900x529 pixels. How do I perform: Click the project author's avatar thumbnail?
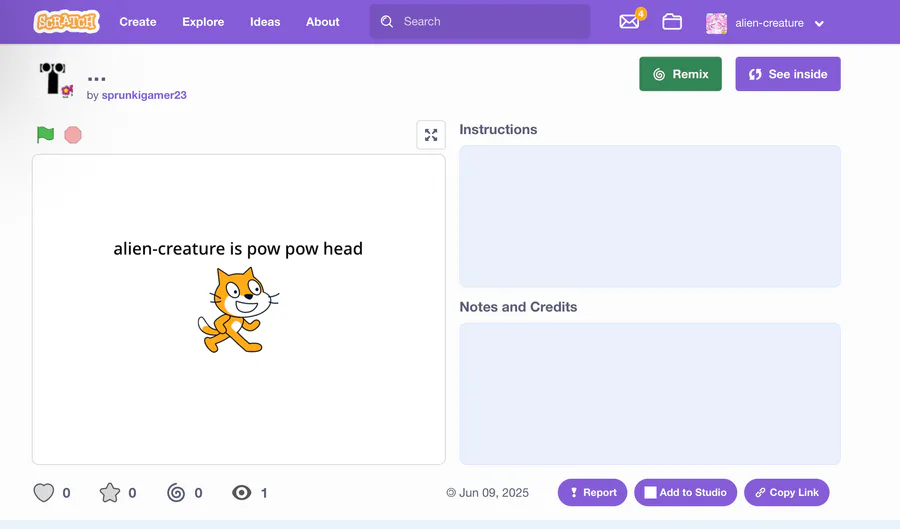[x=56, y=80]
